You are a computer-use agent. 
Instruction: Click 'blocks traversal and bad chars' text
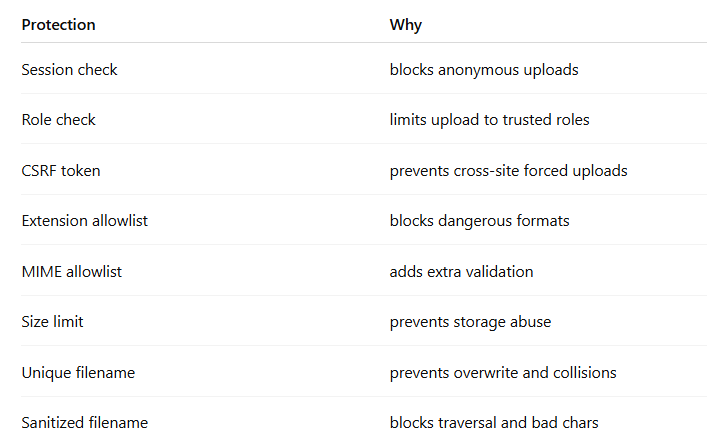point(494,423)
